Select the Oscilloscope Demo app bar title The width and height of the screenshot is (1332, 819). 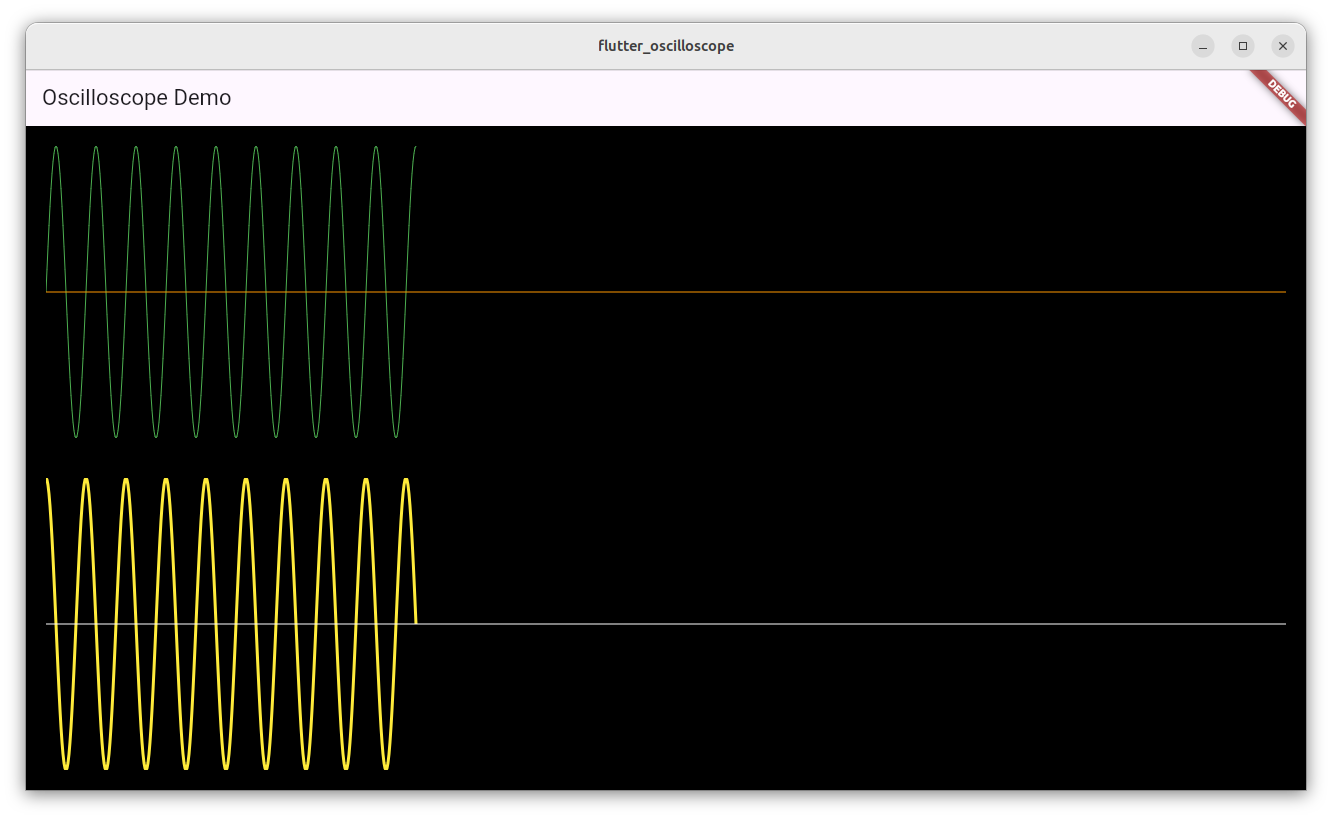click(x=137, y=98)
